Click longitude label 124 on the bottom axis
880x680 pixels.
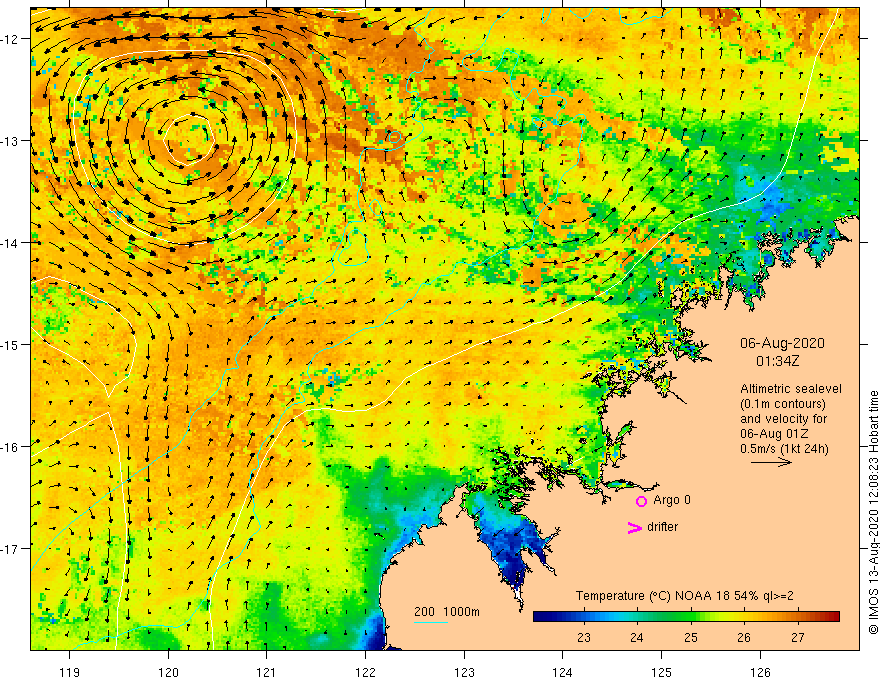(563, 672)
